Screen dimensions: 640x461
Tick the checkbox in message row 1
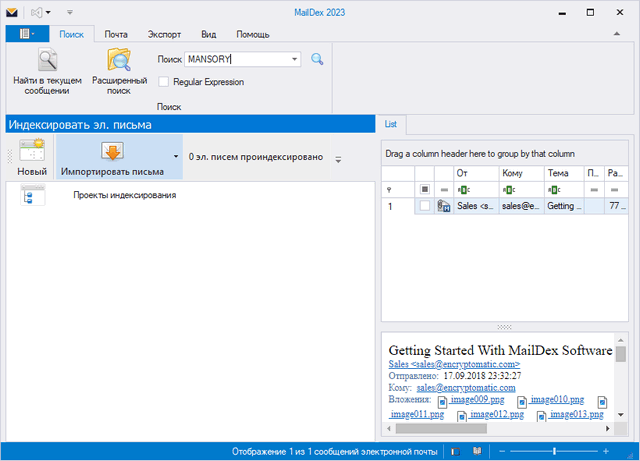425,206
